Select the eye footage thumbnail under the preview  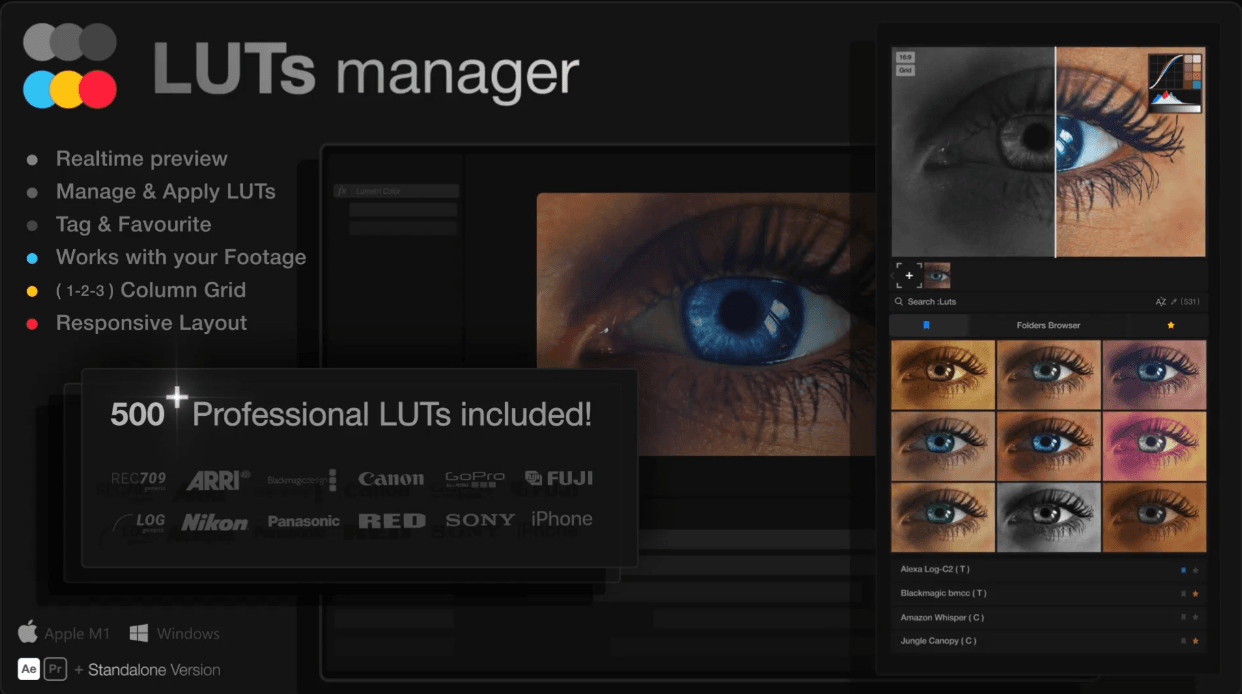(937, 275)
